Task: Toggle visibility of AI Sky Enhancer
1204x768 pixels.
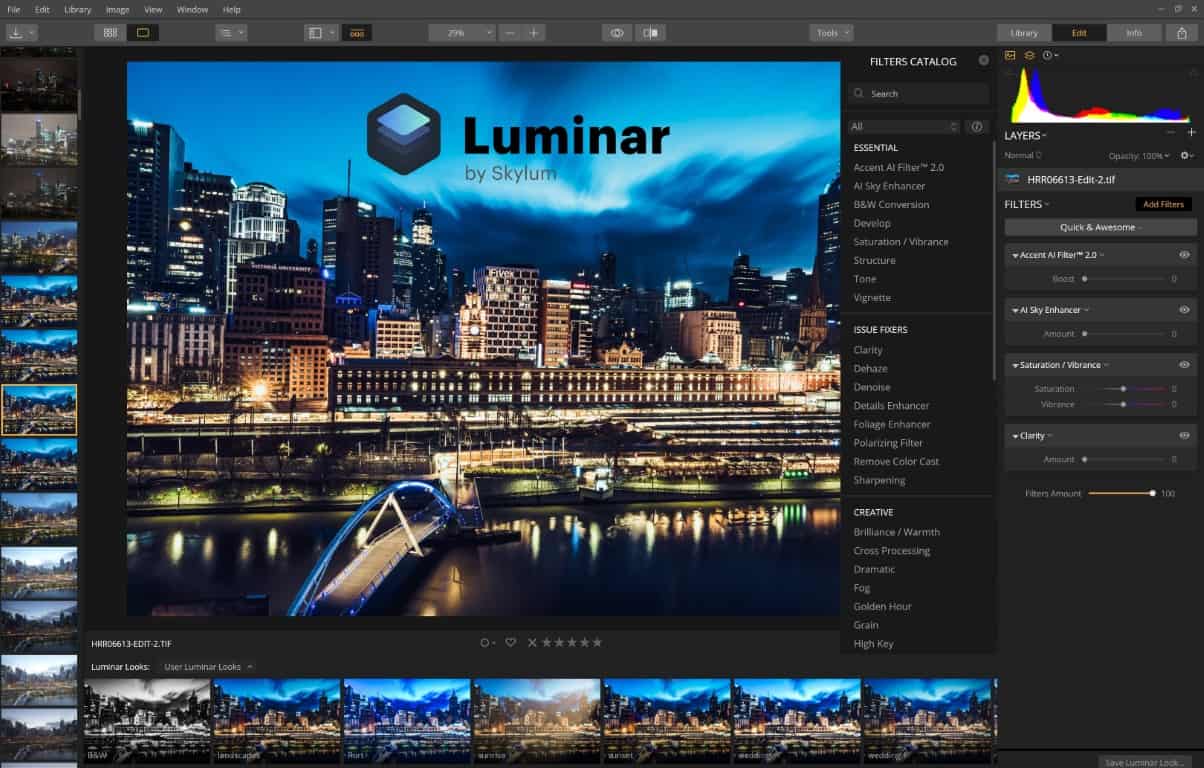Action: (x=1184, y=311)
